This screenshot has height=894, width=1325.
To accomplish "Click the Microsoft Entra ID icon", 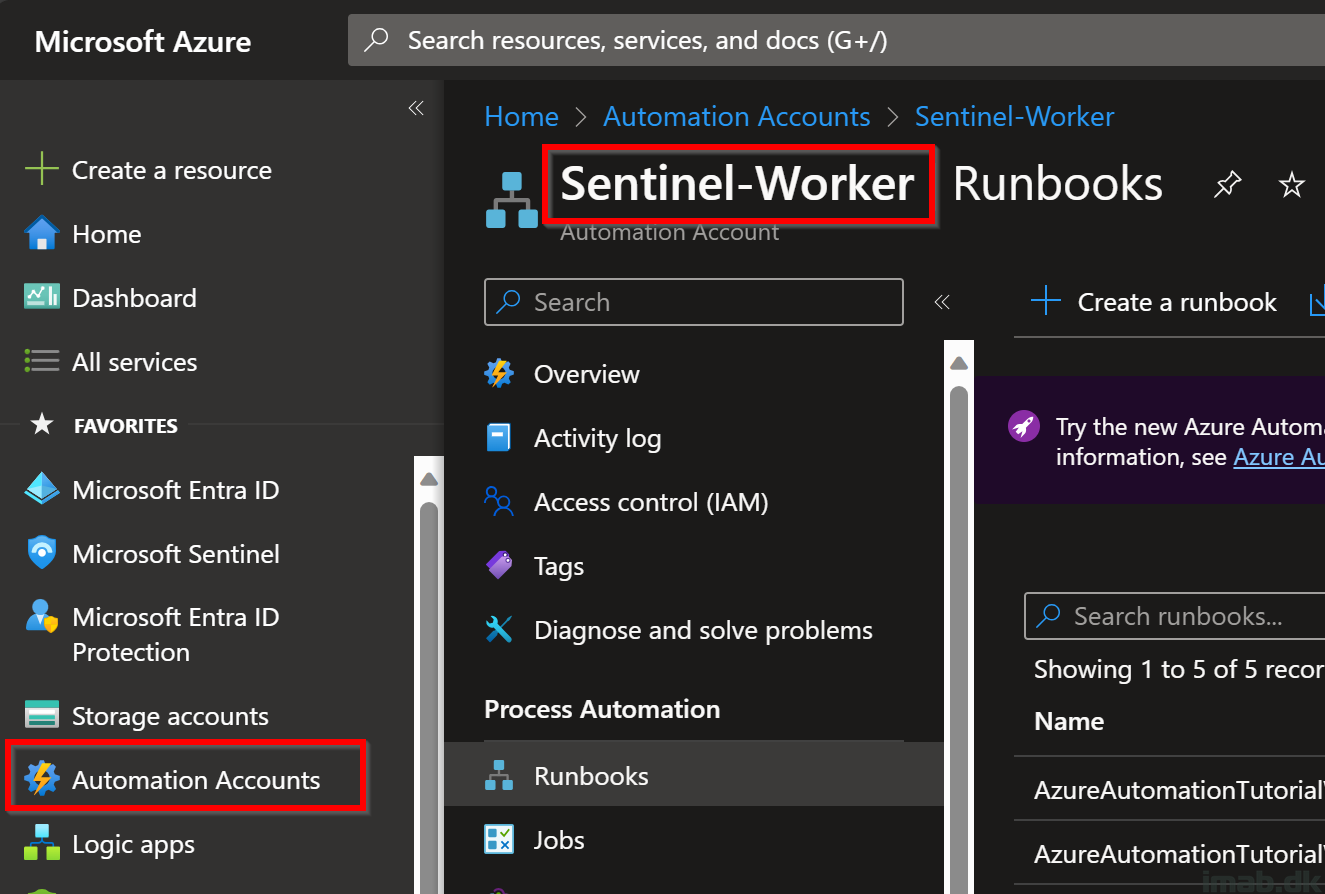I will tap(41, 490).
